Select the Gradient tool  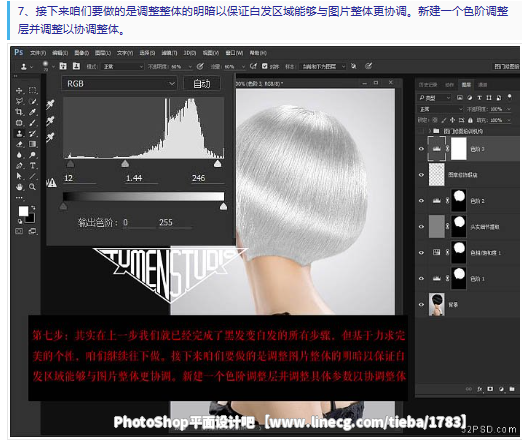pos(33,144)
